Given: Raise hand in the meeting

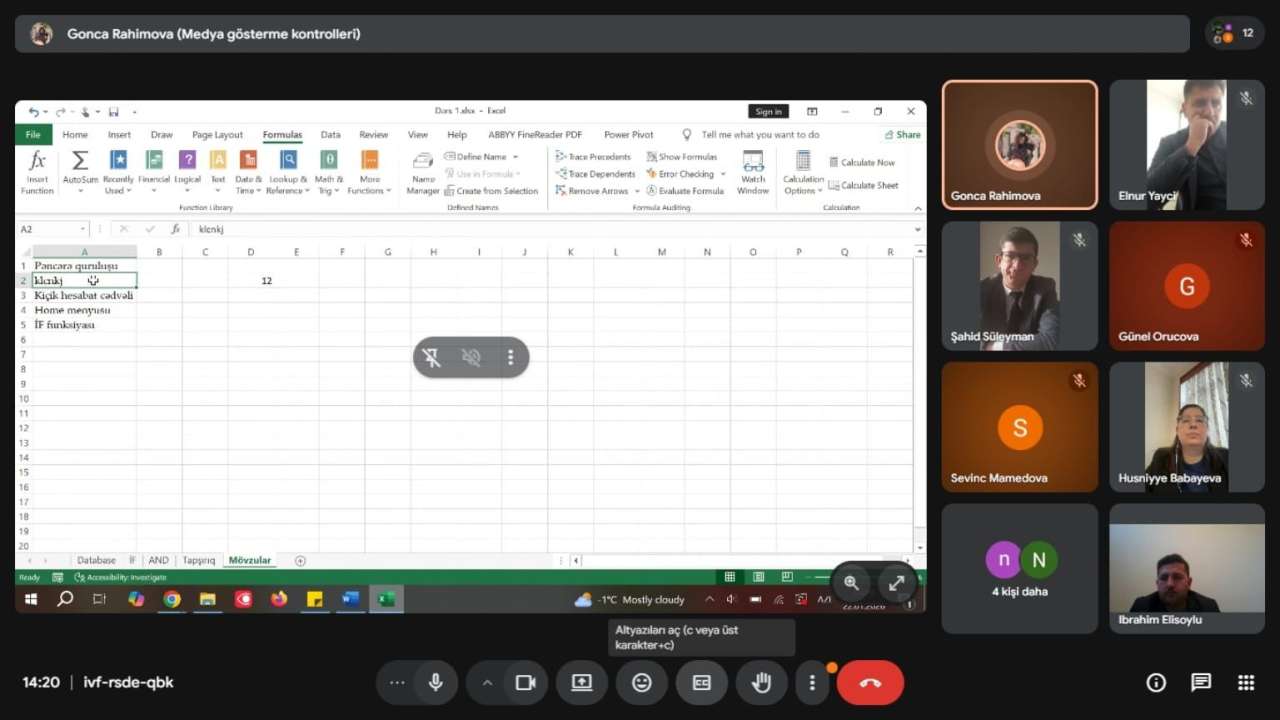Looking at the screenshot, I should pyautogui.click(x=761, y=683).
